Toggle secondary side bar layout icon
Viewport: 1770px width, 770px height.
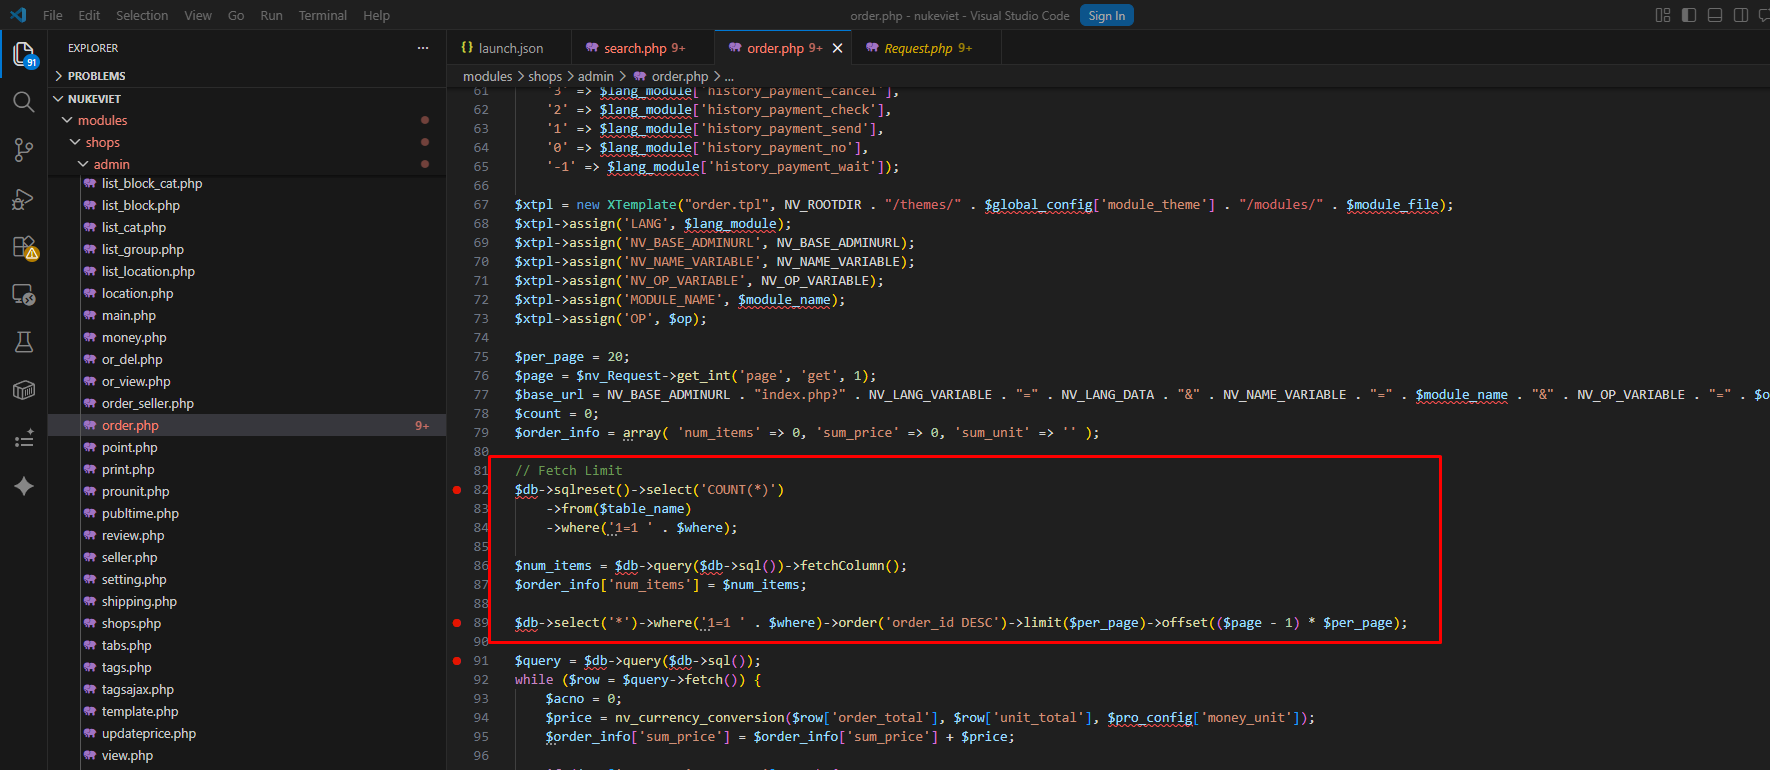[x=1741, y=15]
